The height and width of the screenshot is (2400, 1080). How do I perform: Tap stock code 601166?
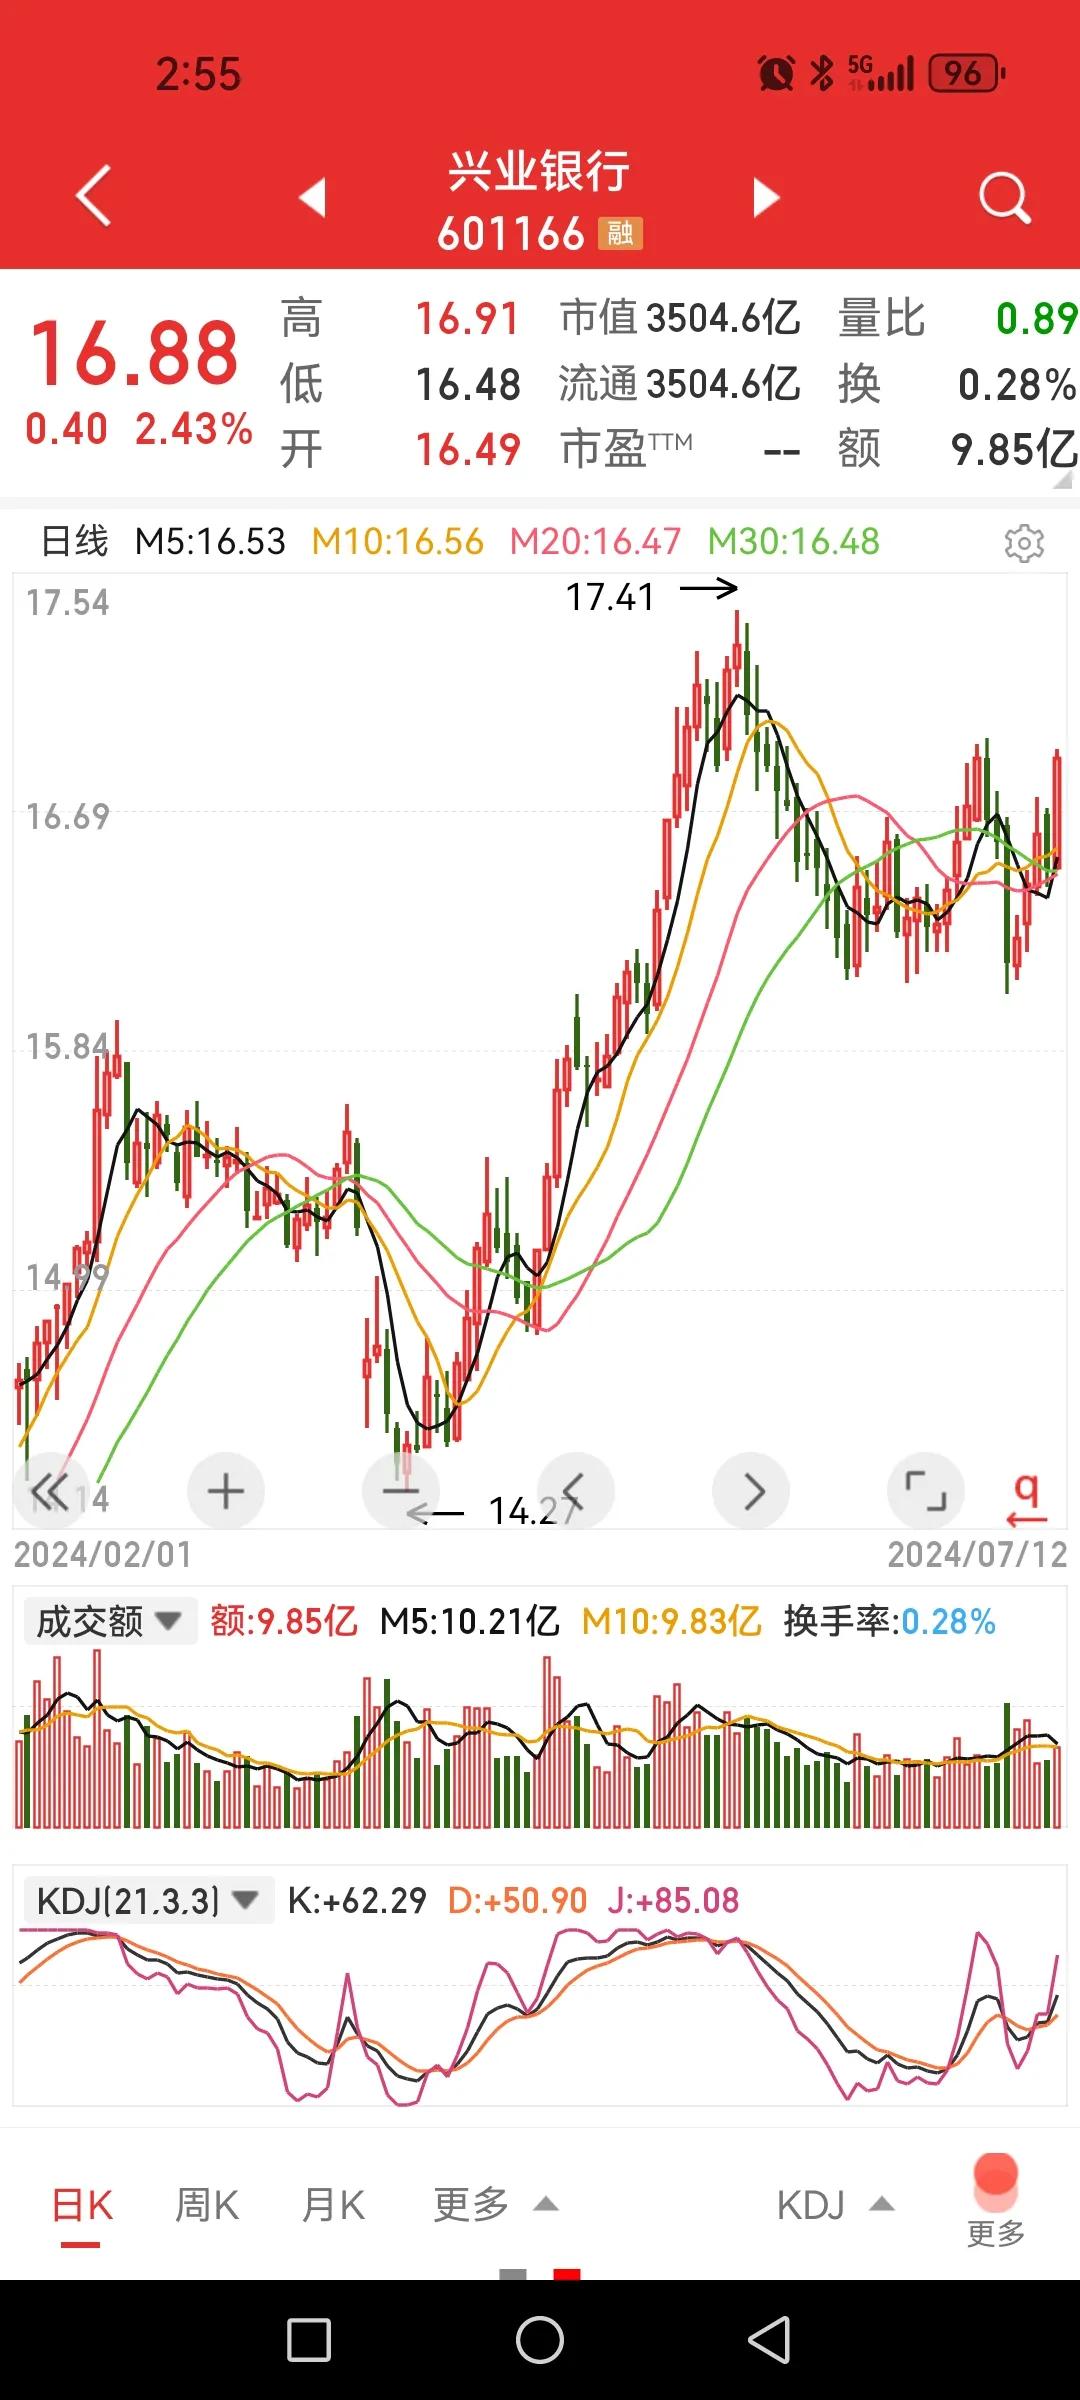click(x=510, y=234)
